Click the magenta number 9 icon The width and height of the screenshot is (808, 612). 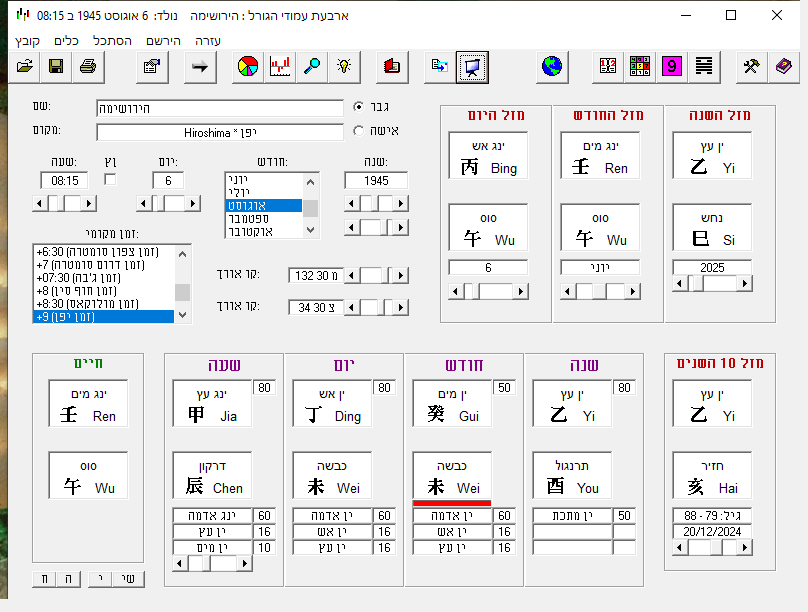click(x=672, y=66)
